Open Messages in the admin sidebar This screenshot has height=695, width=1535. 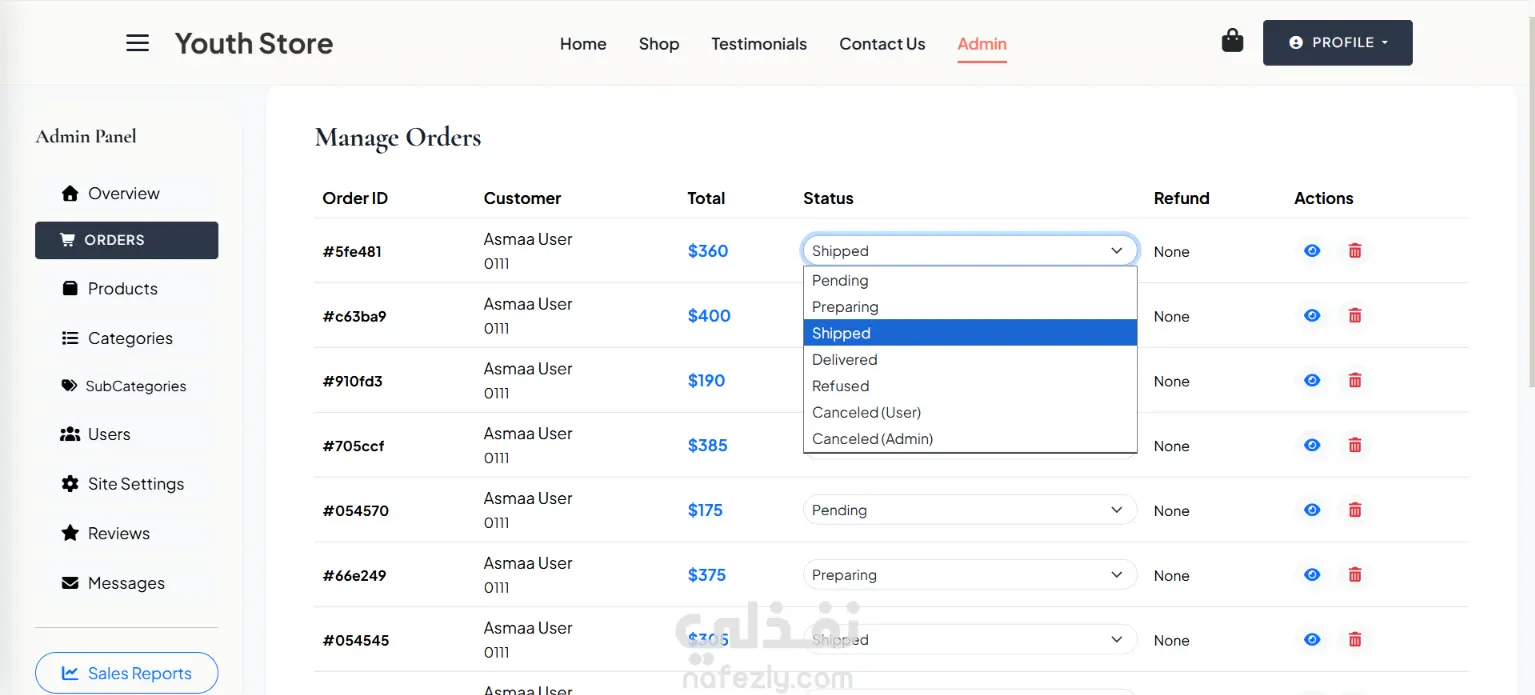[x=126, y=583]
